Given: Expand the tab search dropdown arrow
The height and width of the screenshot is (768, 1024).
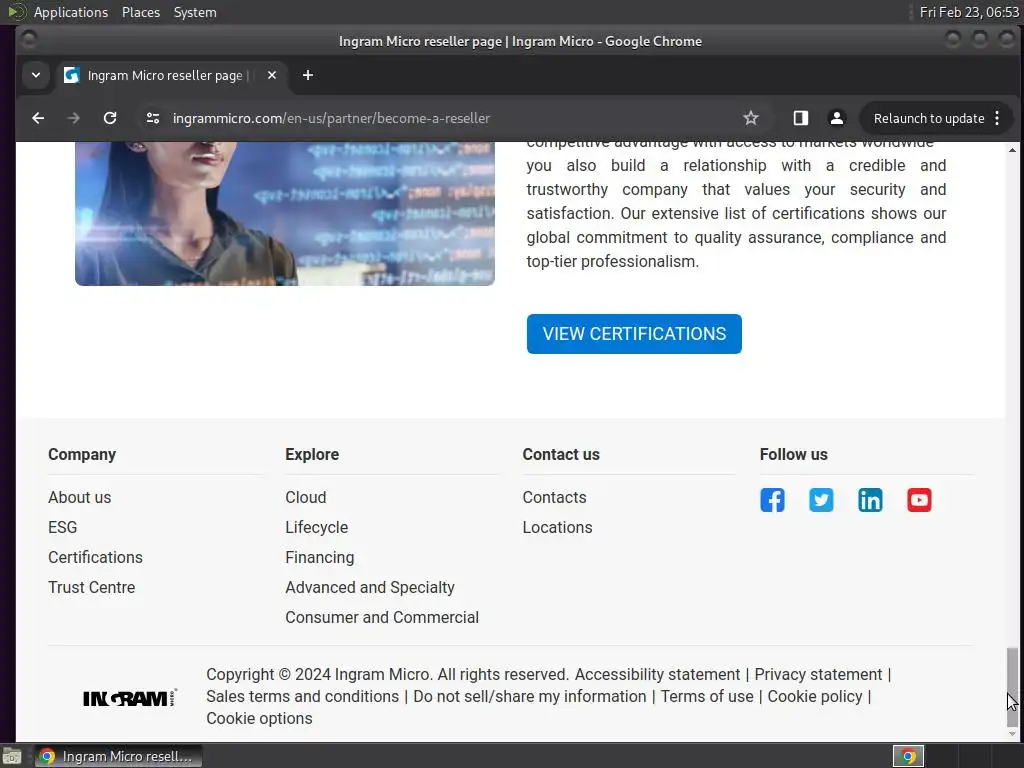Looking at the screenshot, I should pyautogui.click(x=36, y=75).
